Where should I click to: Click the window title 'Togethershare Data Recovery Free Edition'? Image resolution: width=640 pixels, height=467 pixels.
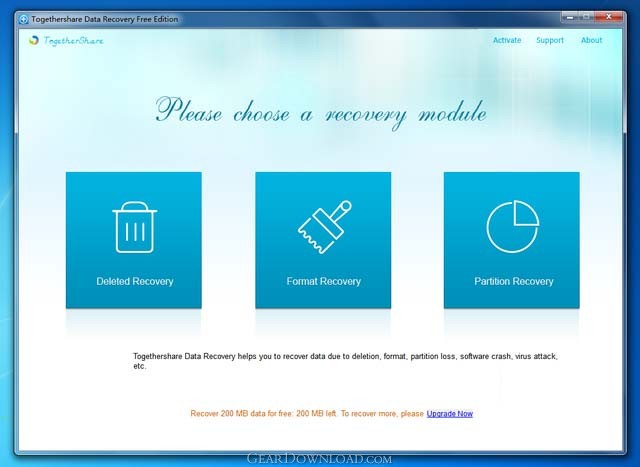[104, 19]
